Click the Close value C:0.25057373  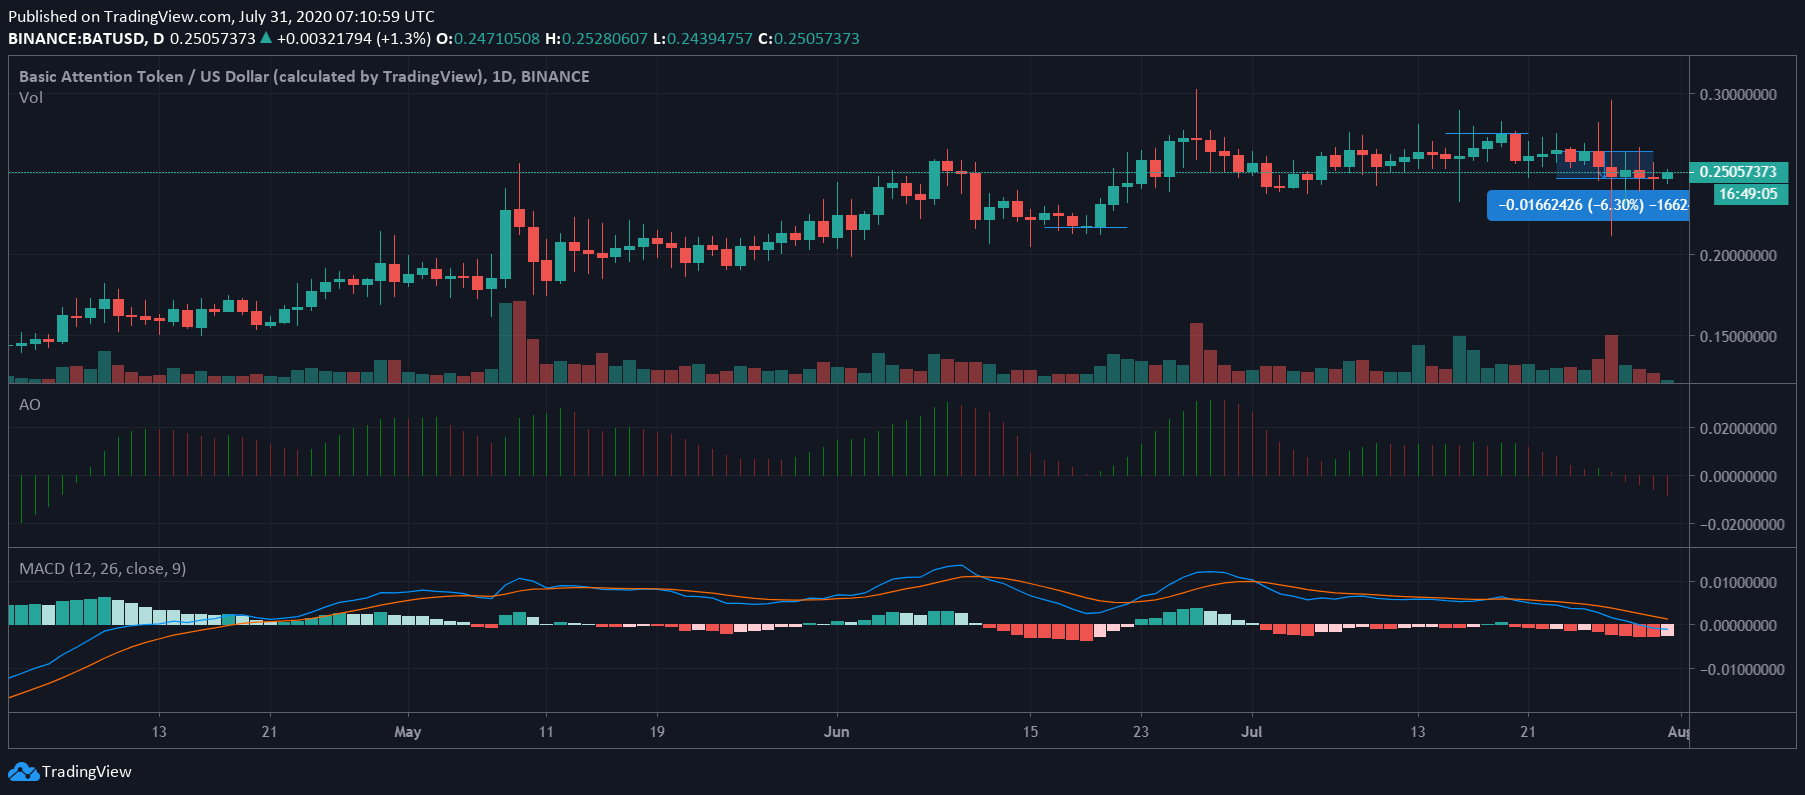coord(809,39)
